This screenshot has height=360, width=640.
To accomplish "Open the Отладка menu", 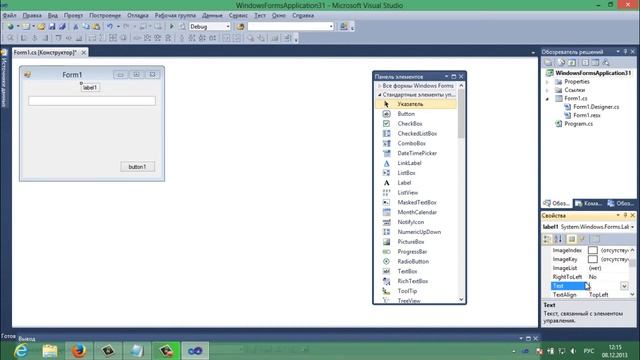I will 138,16.
